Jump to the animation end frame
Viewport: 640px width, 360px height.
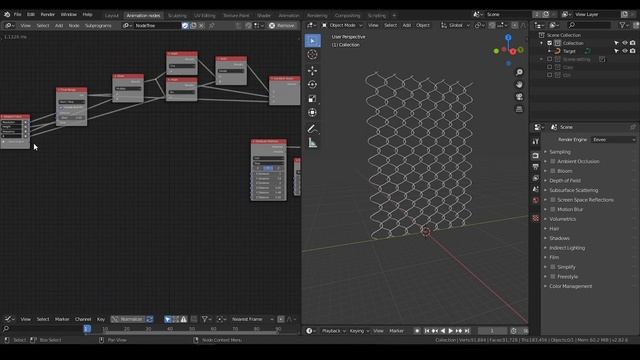point(467,331)
